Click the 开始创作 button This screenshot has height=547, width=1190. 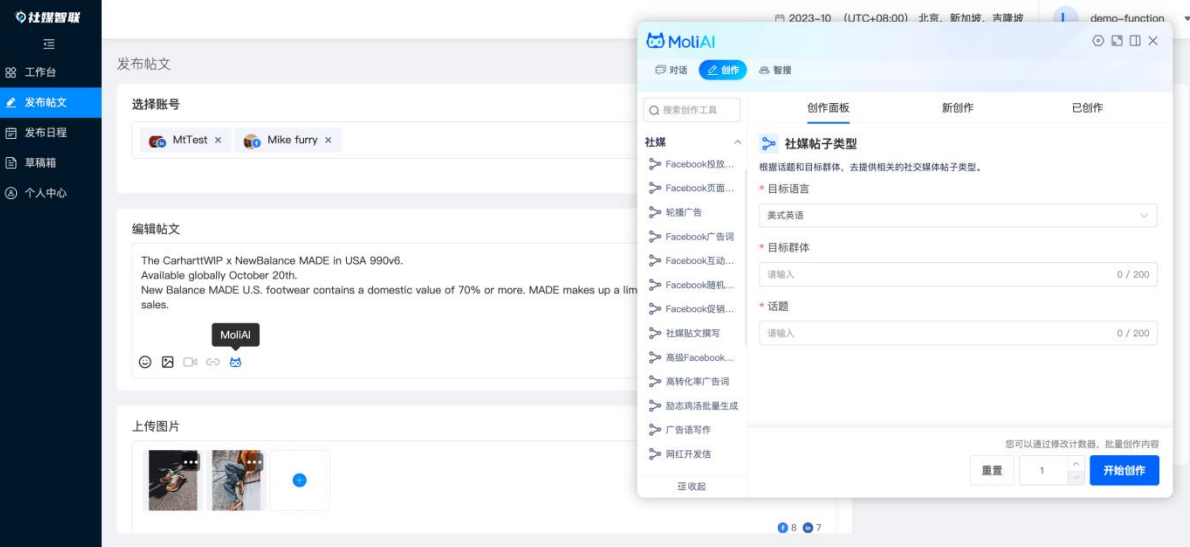pos(1123,470)
